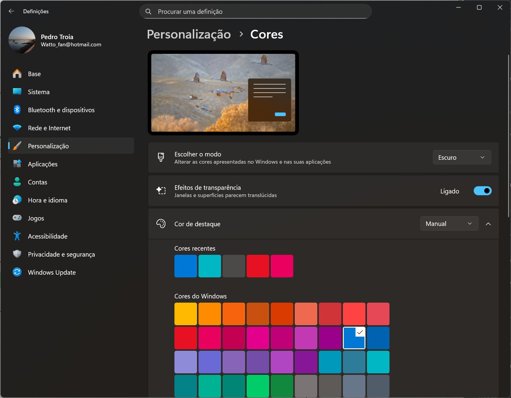This screenshot has width=511, height=398.
Task: Select the Bluetooth e dispositivos icon
Action: click(17, 110)
